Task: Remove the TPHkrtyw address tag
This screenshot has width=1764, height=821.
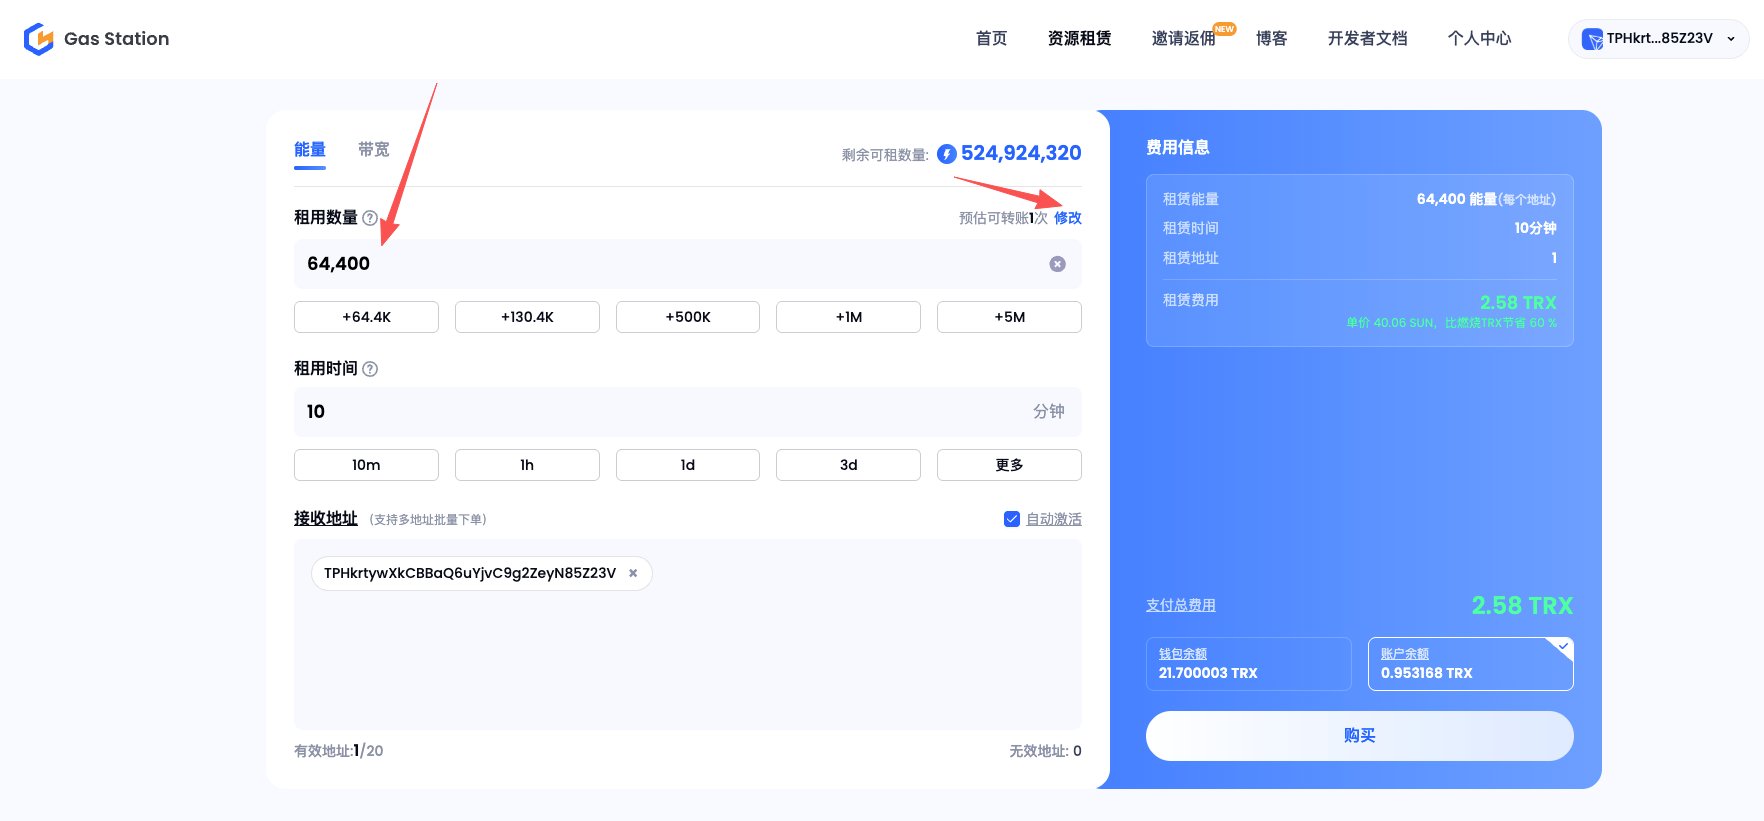Action: [x=633, y=573]
